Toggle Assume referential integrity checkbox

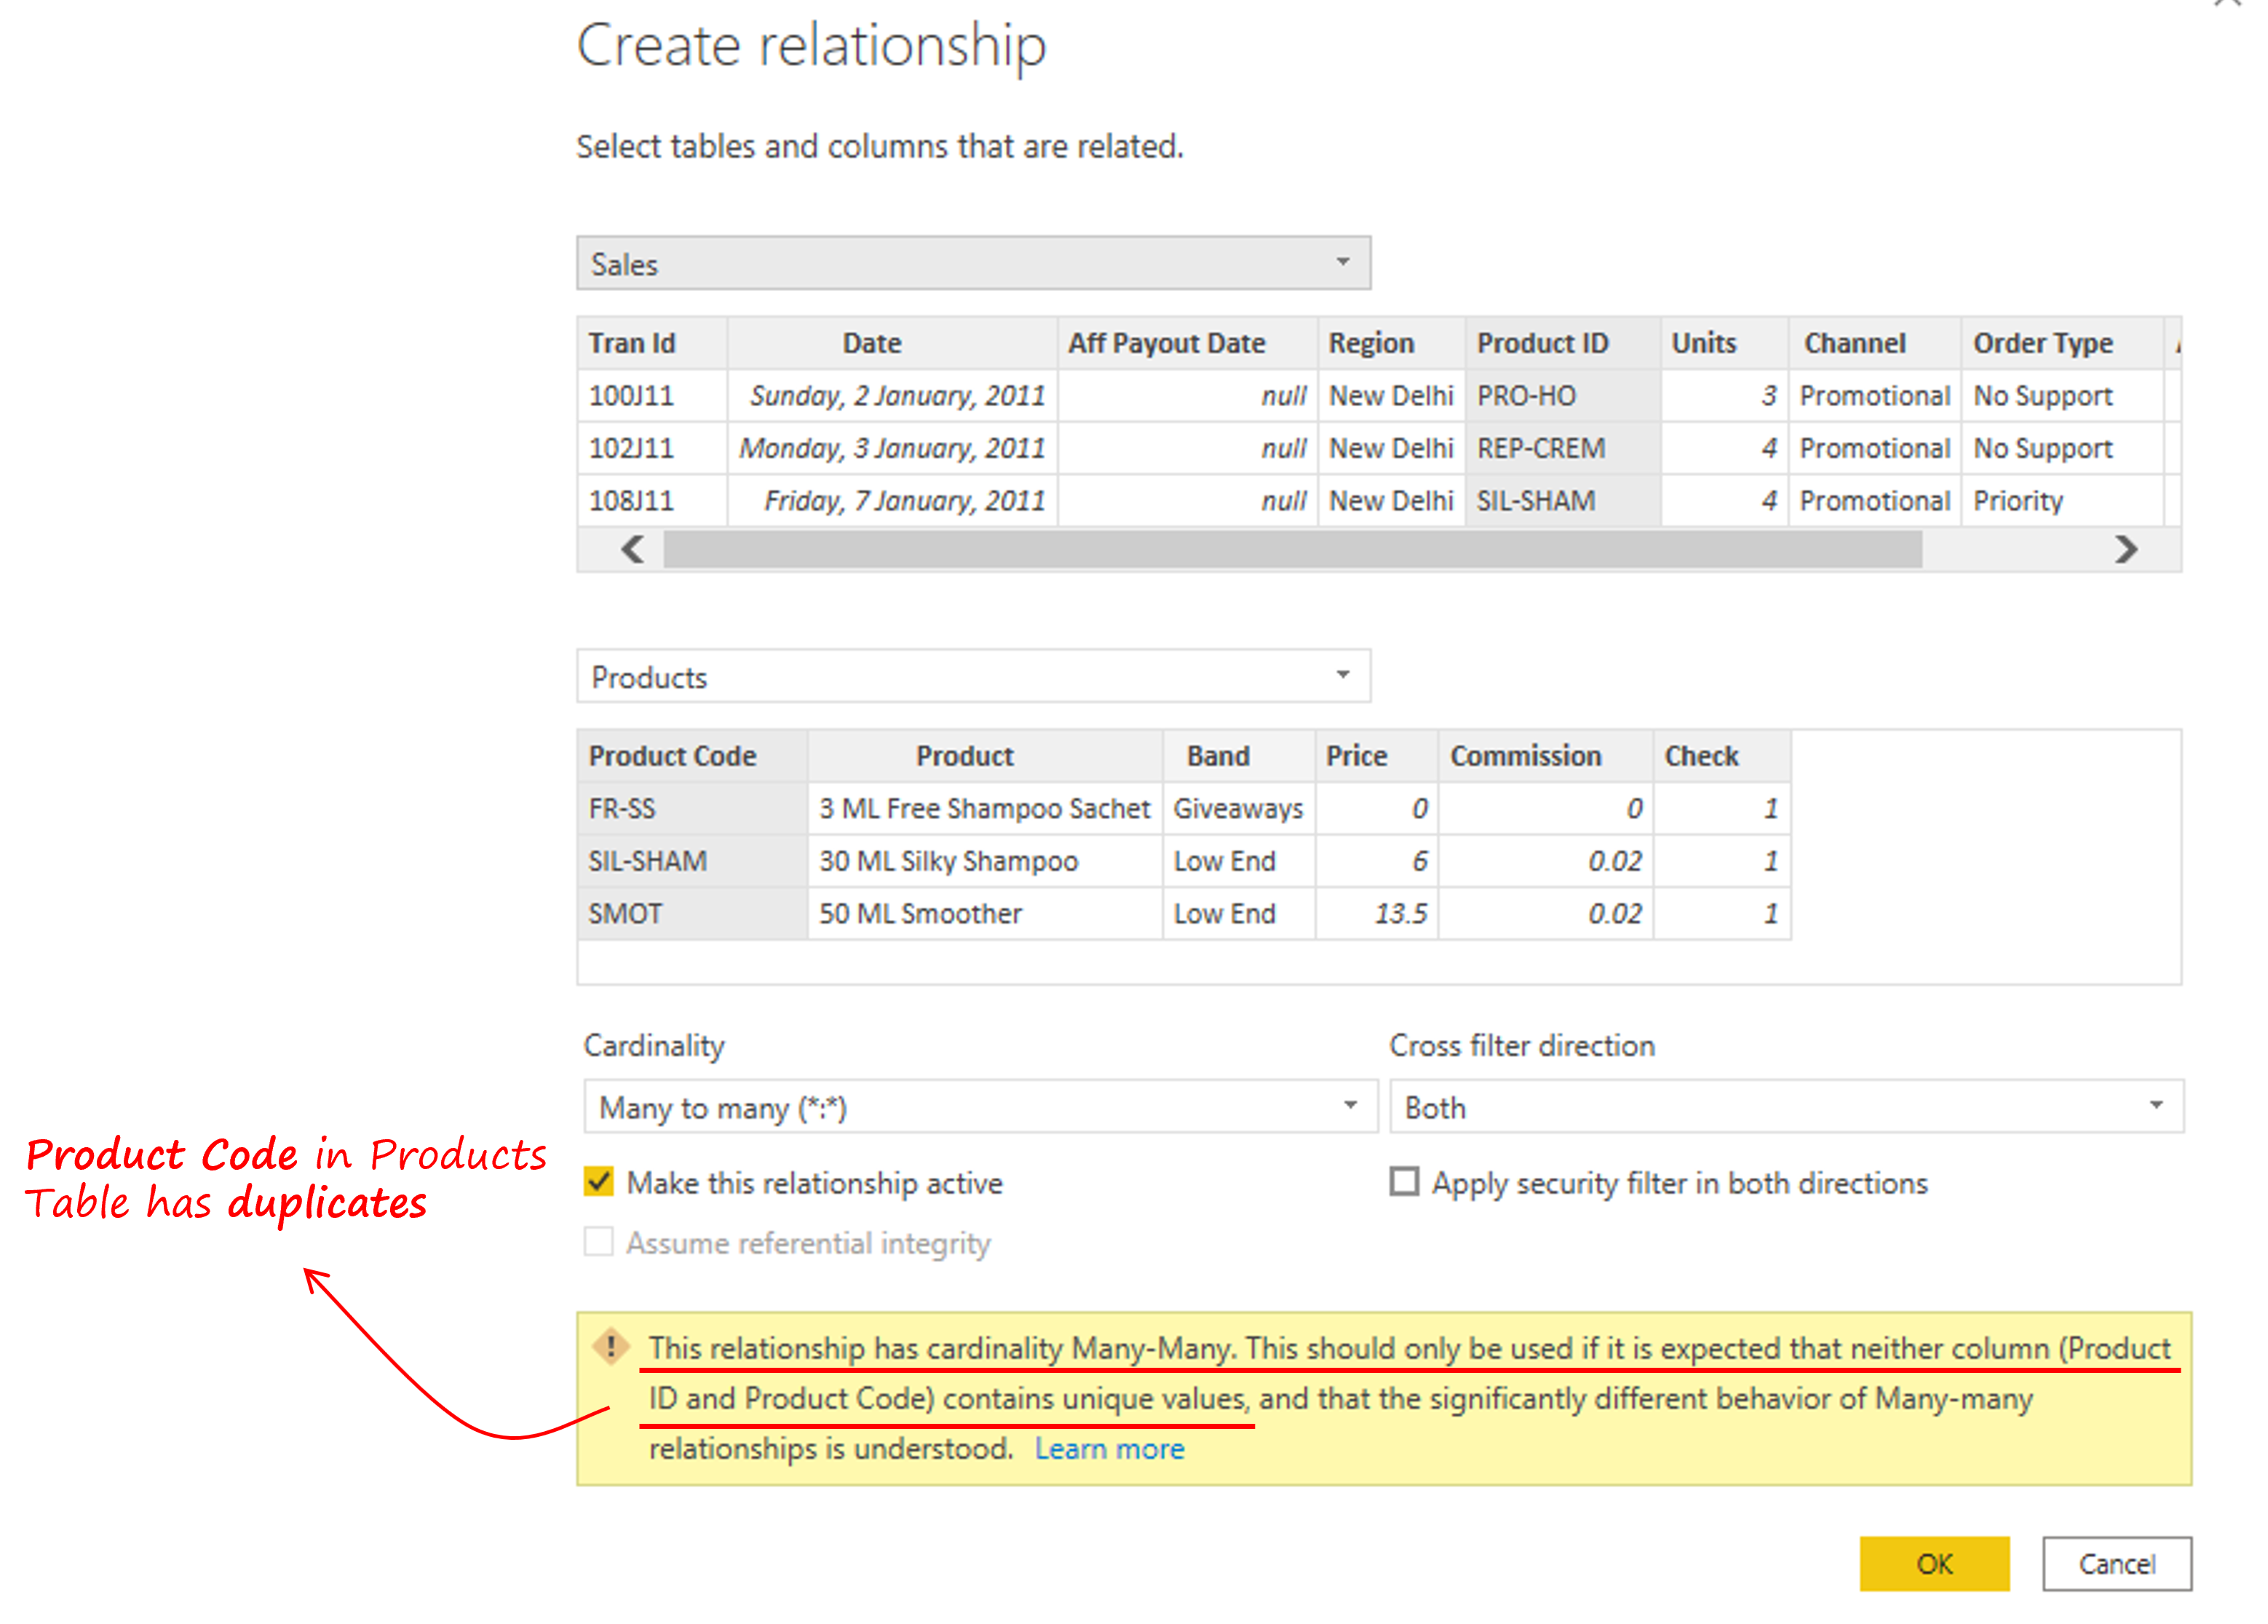coord(599,1243)
